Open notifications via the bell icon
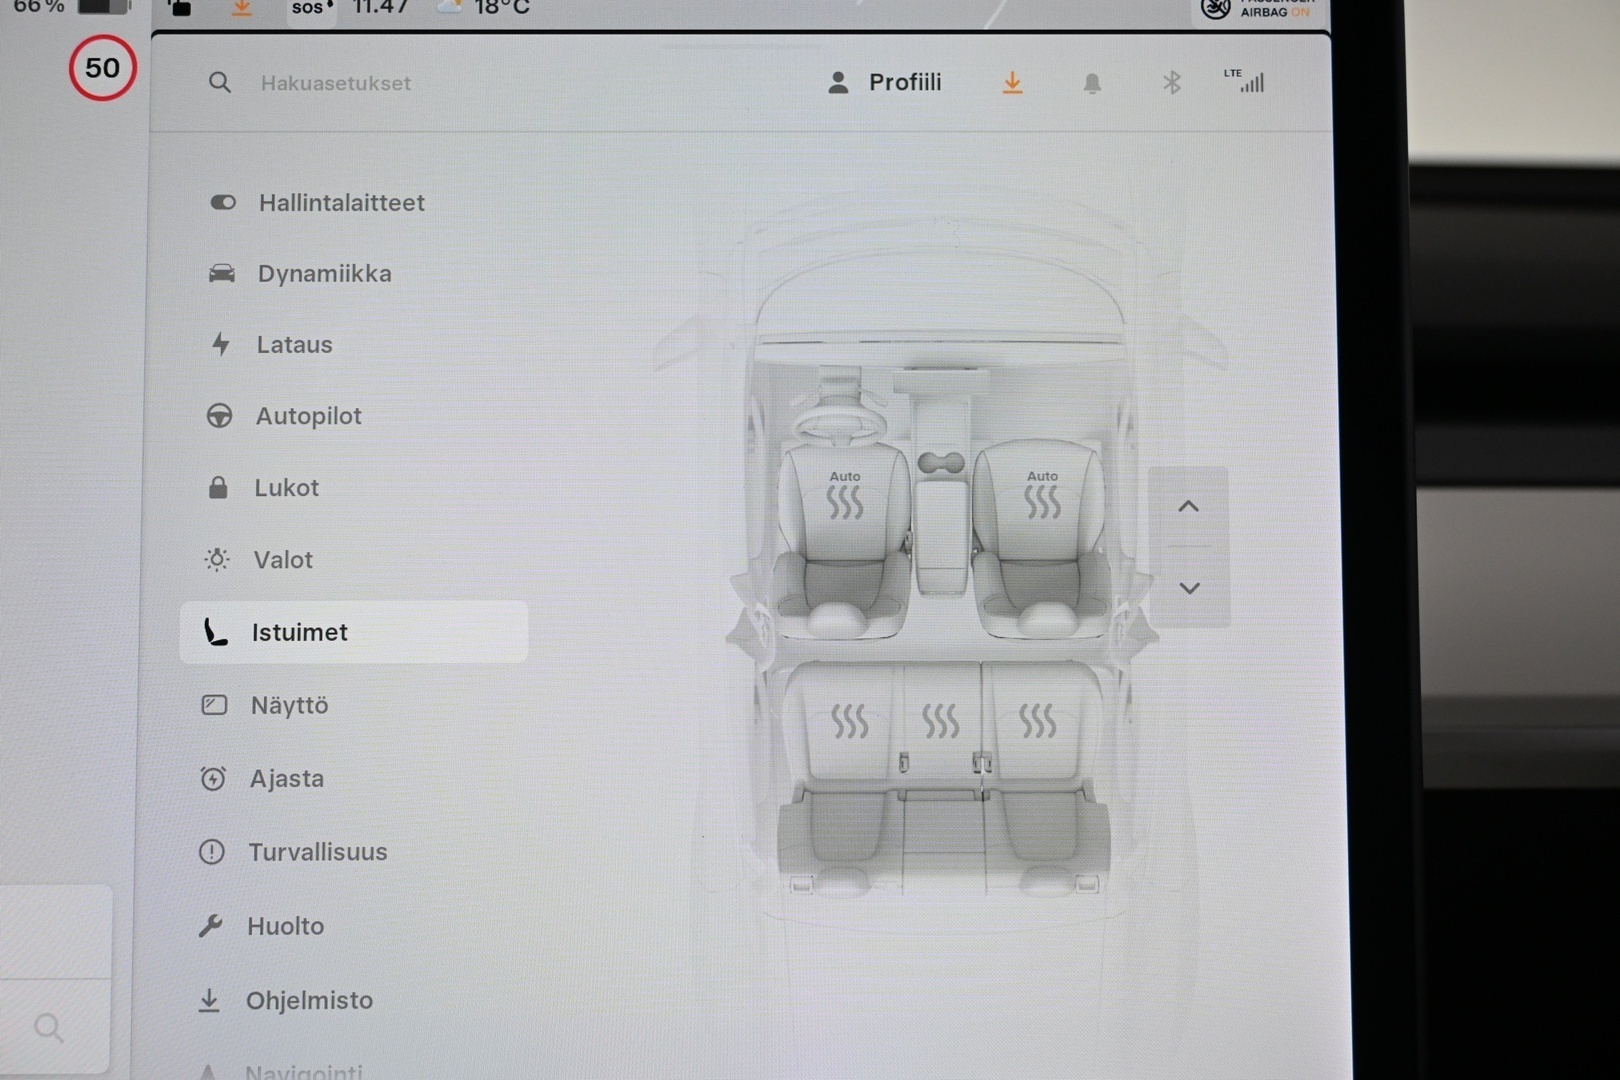 [x=1092, y=83]
